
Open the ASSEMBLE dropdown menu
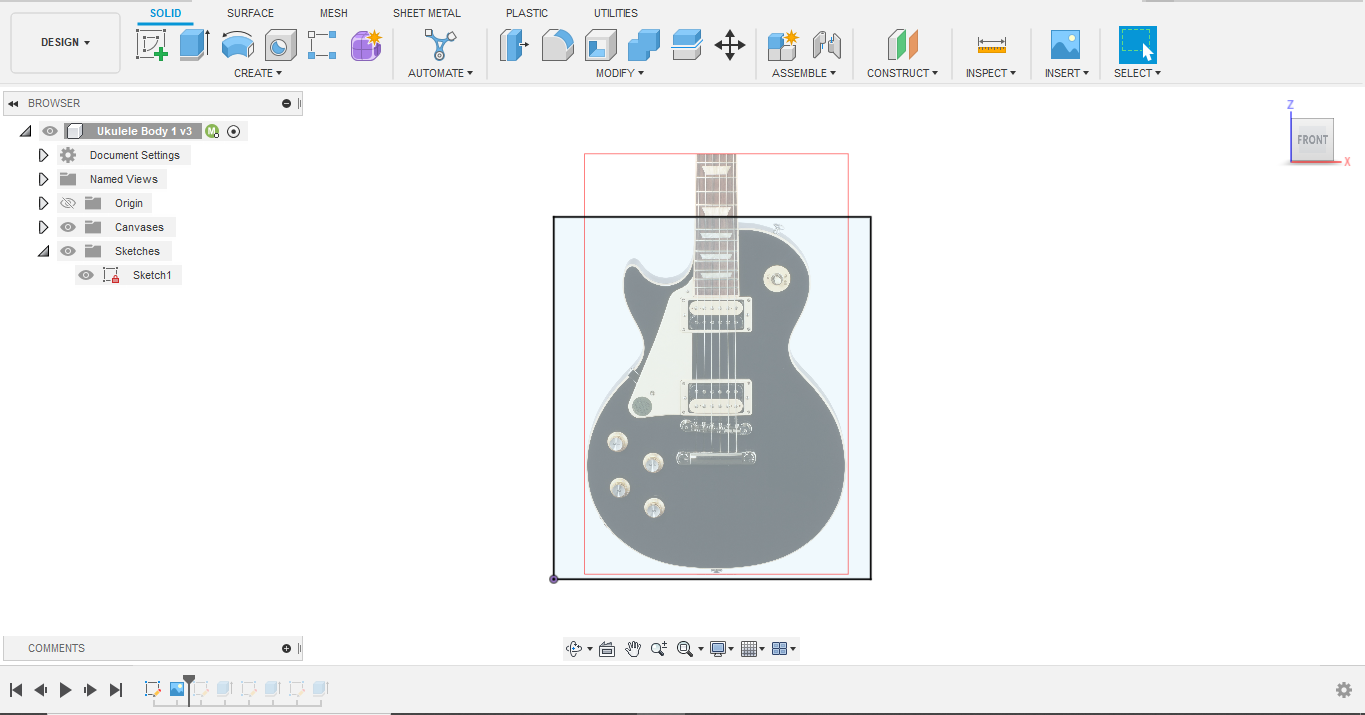pos(804,73)
